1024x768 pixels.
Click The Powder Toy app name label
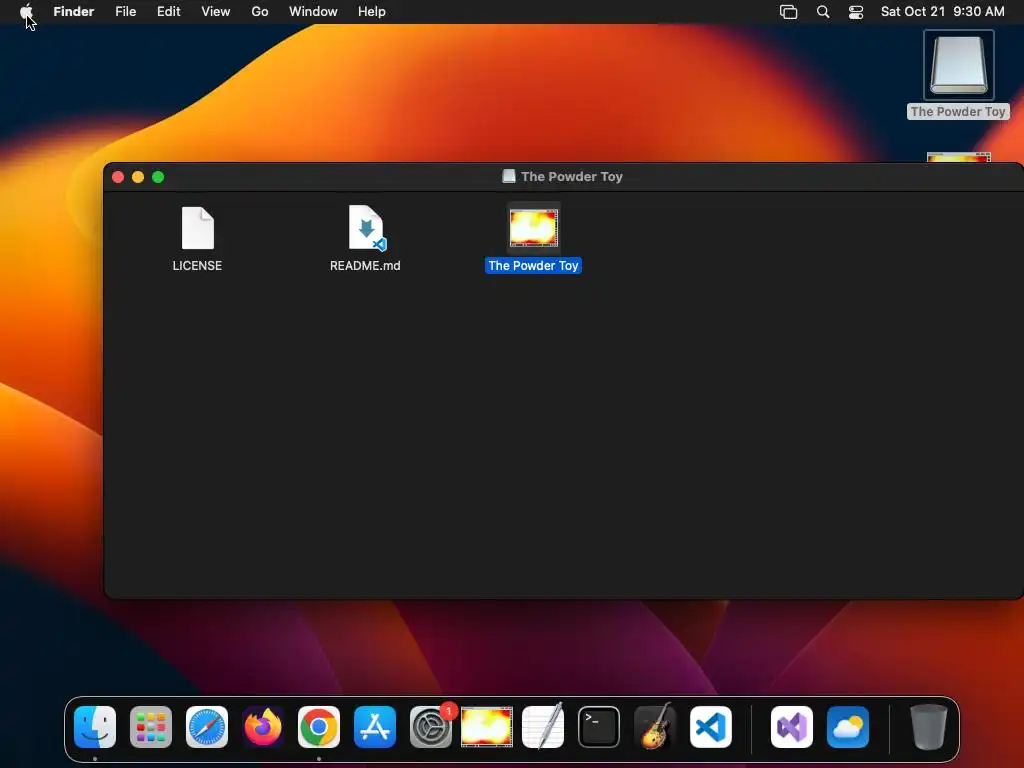tap(533, 266)
